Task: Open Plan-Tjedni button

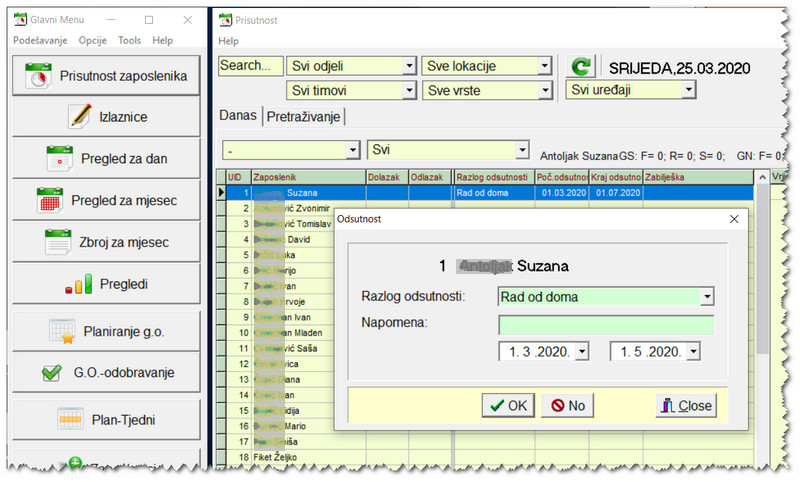Action: pyautogui.click(x=106, y=420)
